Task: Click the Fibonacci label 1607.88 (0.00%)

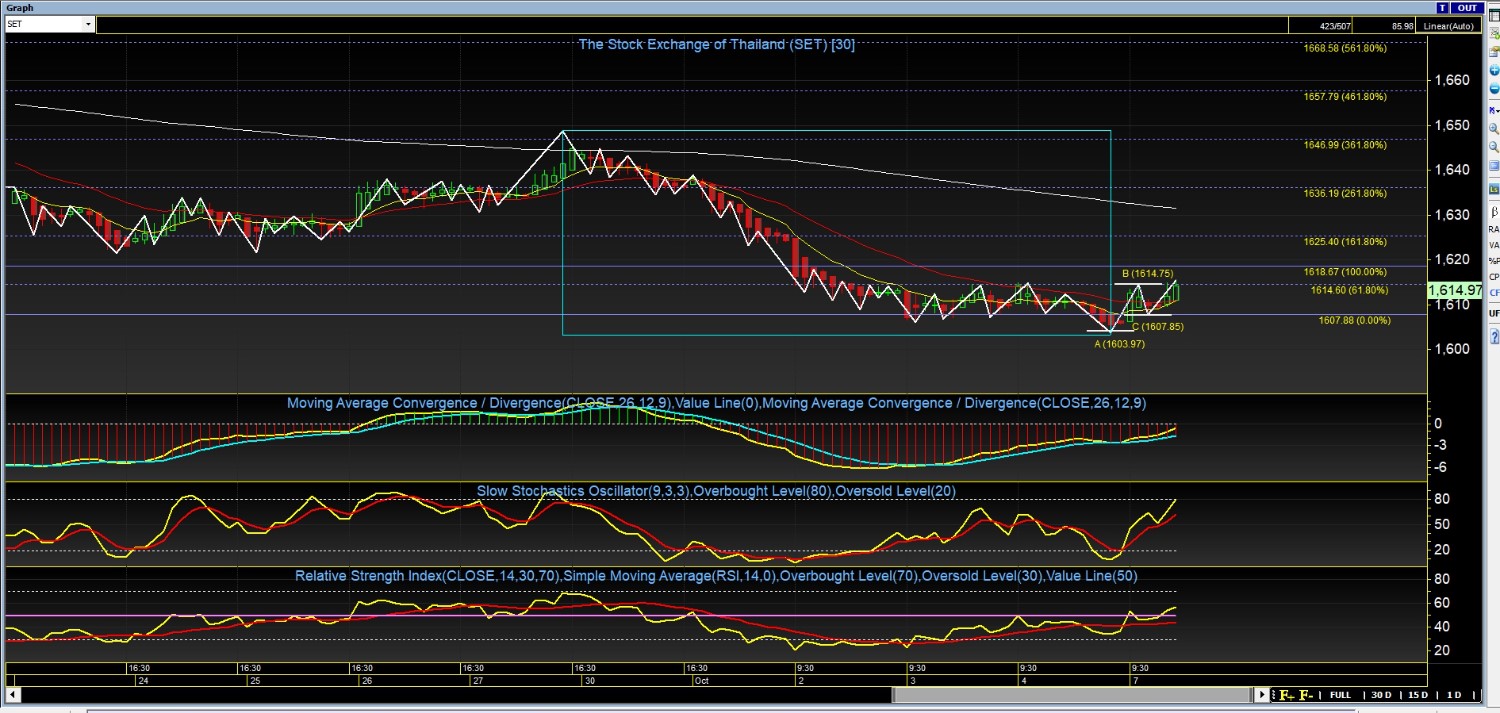Action: click(x=1354, y=320)
